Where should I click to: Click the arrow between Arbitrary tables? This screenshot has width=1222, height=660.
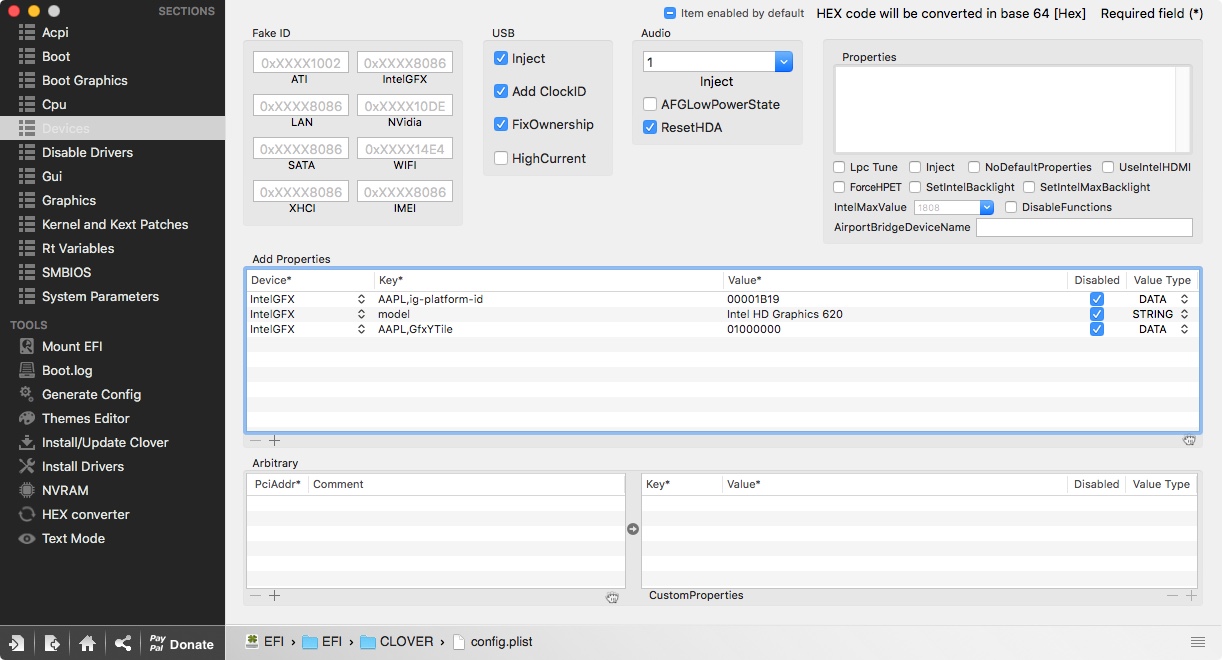(x=633, y=529)
